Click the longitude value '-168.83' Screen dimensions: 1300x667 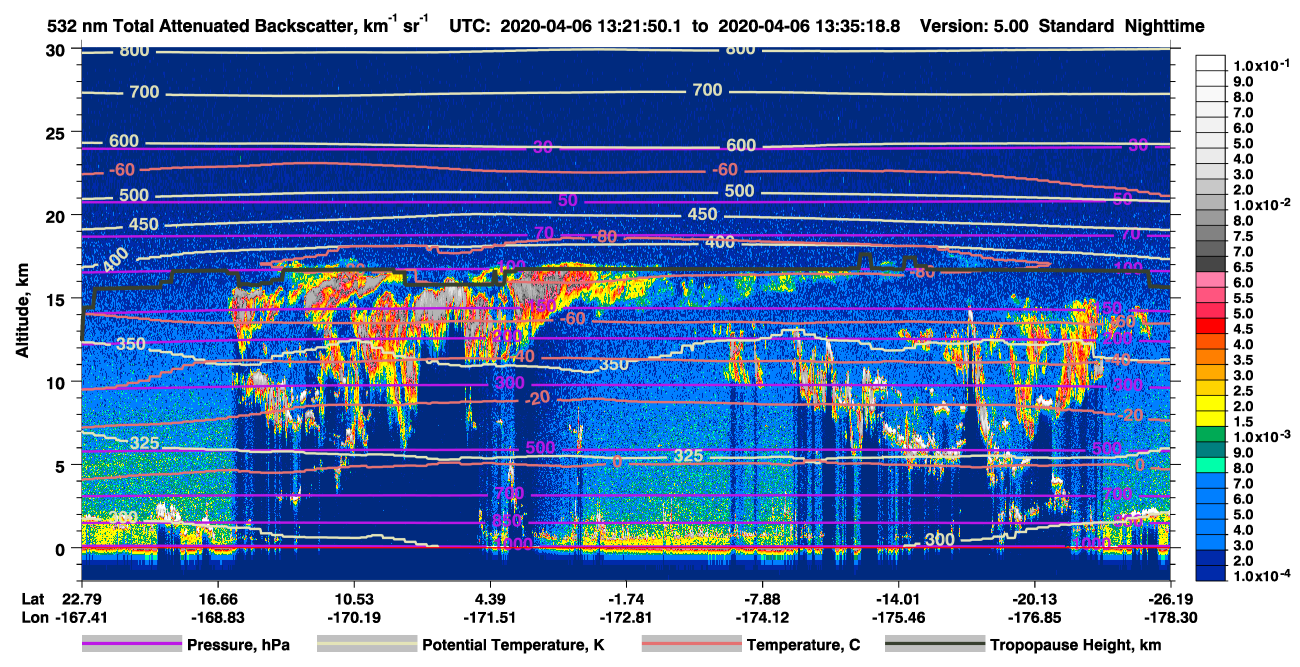click(217, 617)
